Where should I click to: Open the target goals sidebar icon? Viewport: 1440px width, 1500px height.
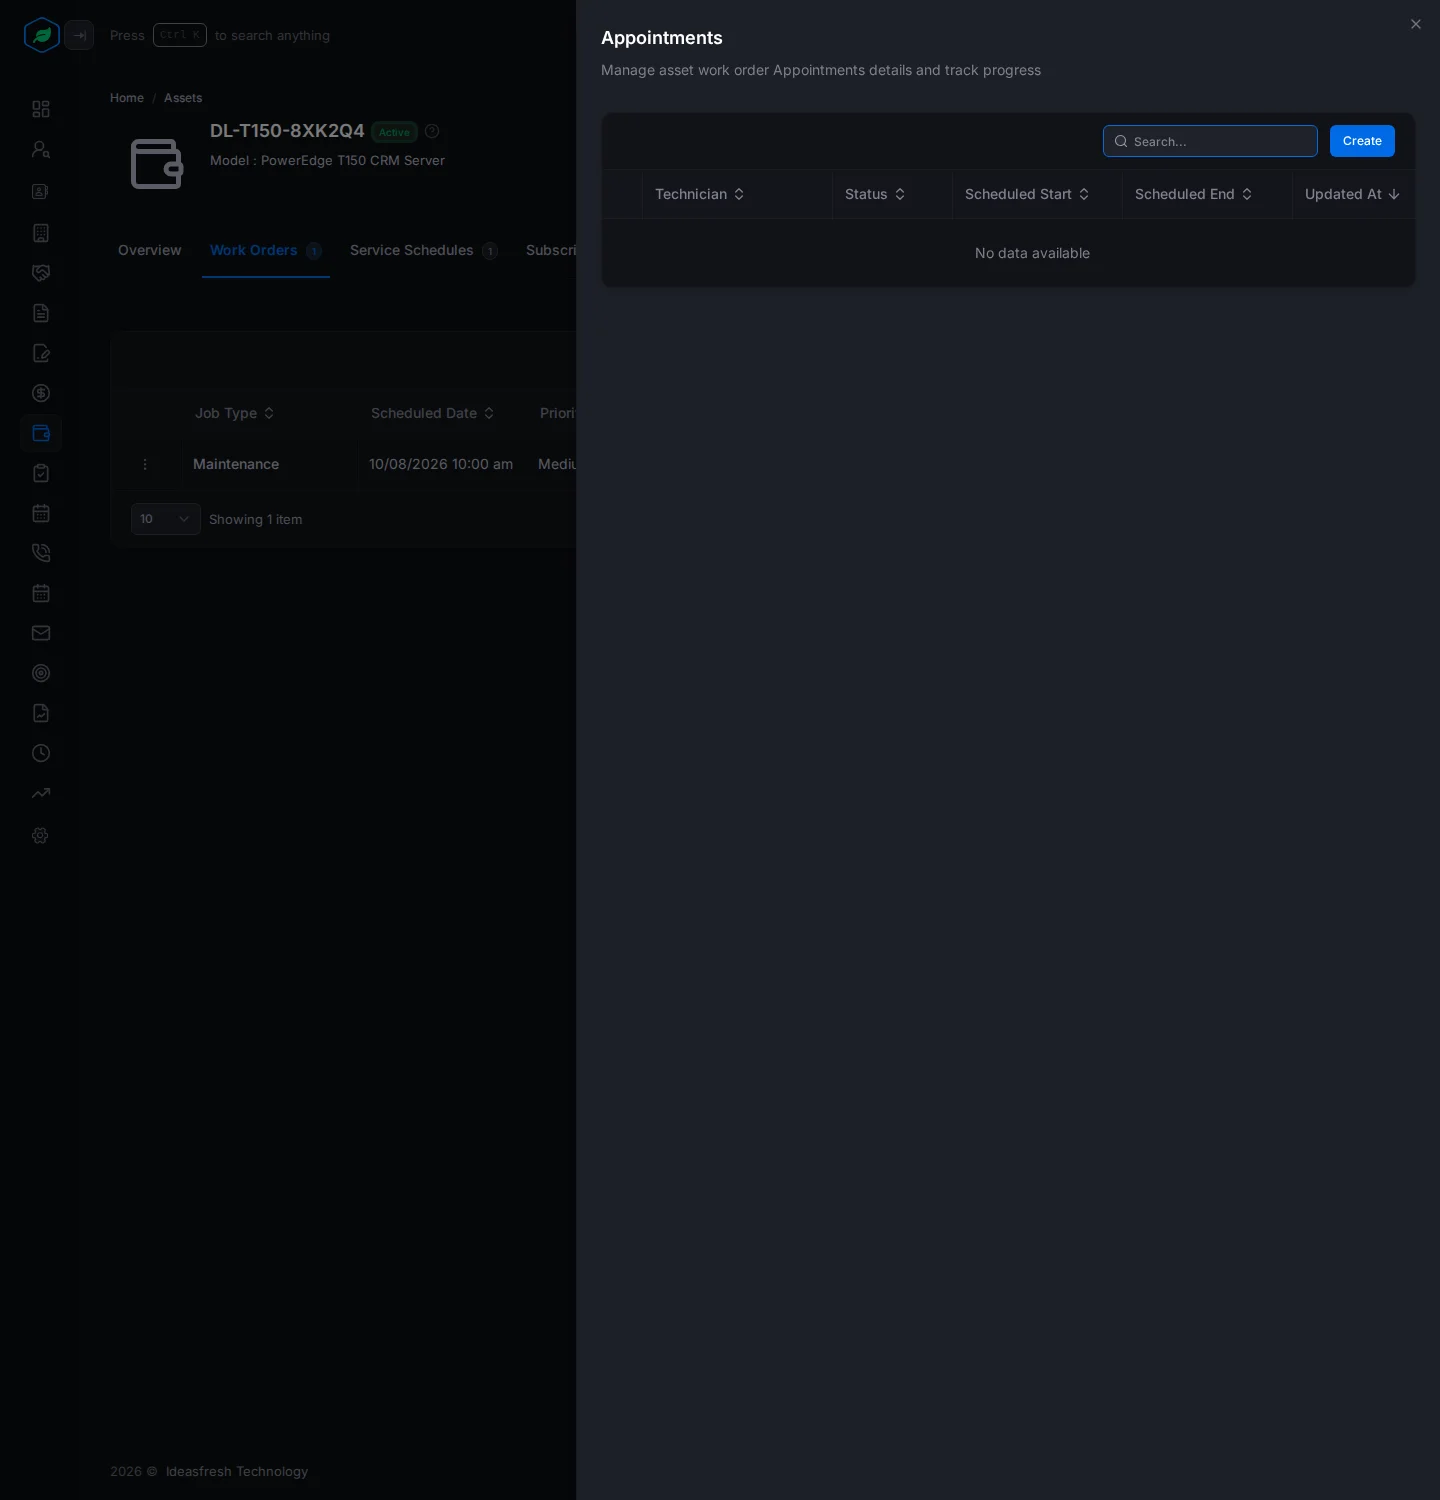tap(41, 673)
